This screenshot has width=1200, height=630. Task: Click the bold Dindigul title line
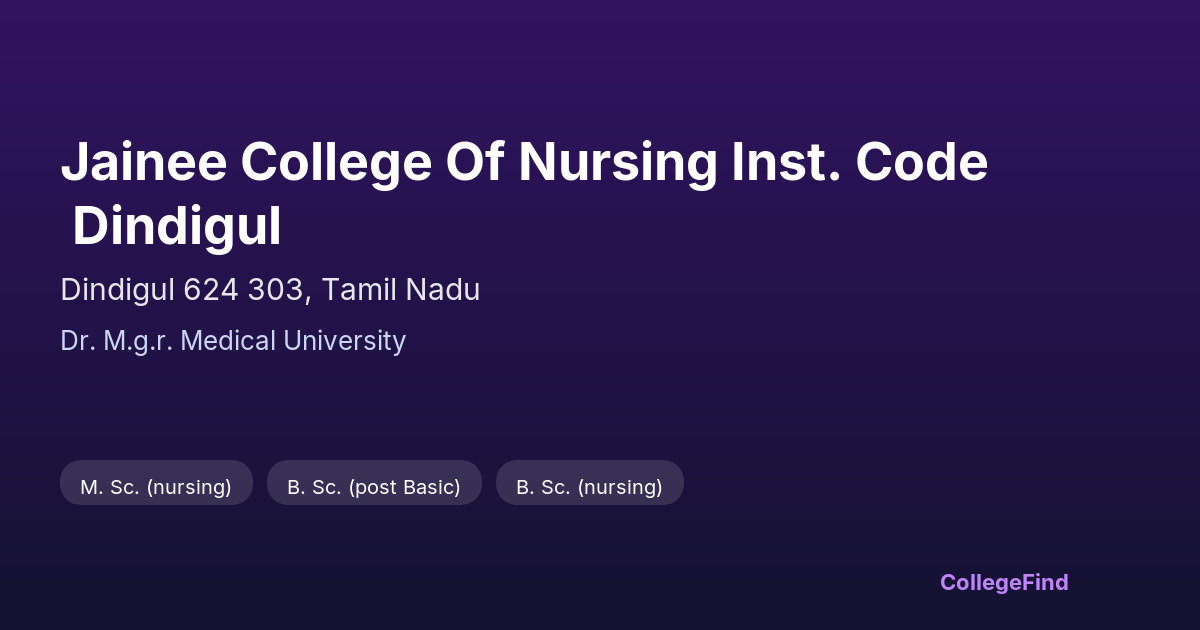[176, 227]
